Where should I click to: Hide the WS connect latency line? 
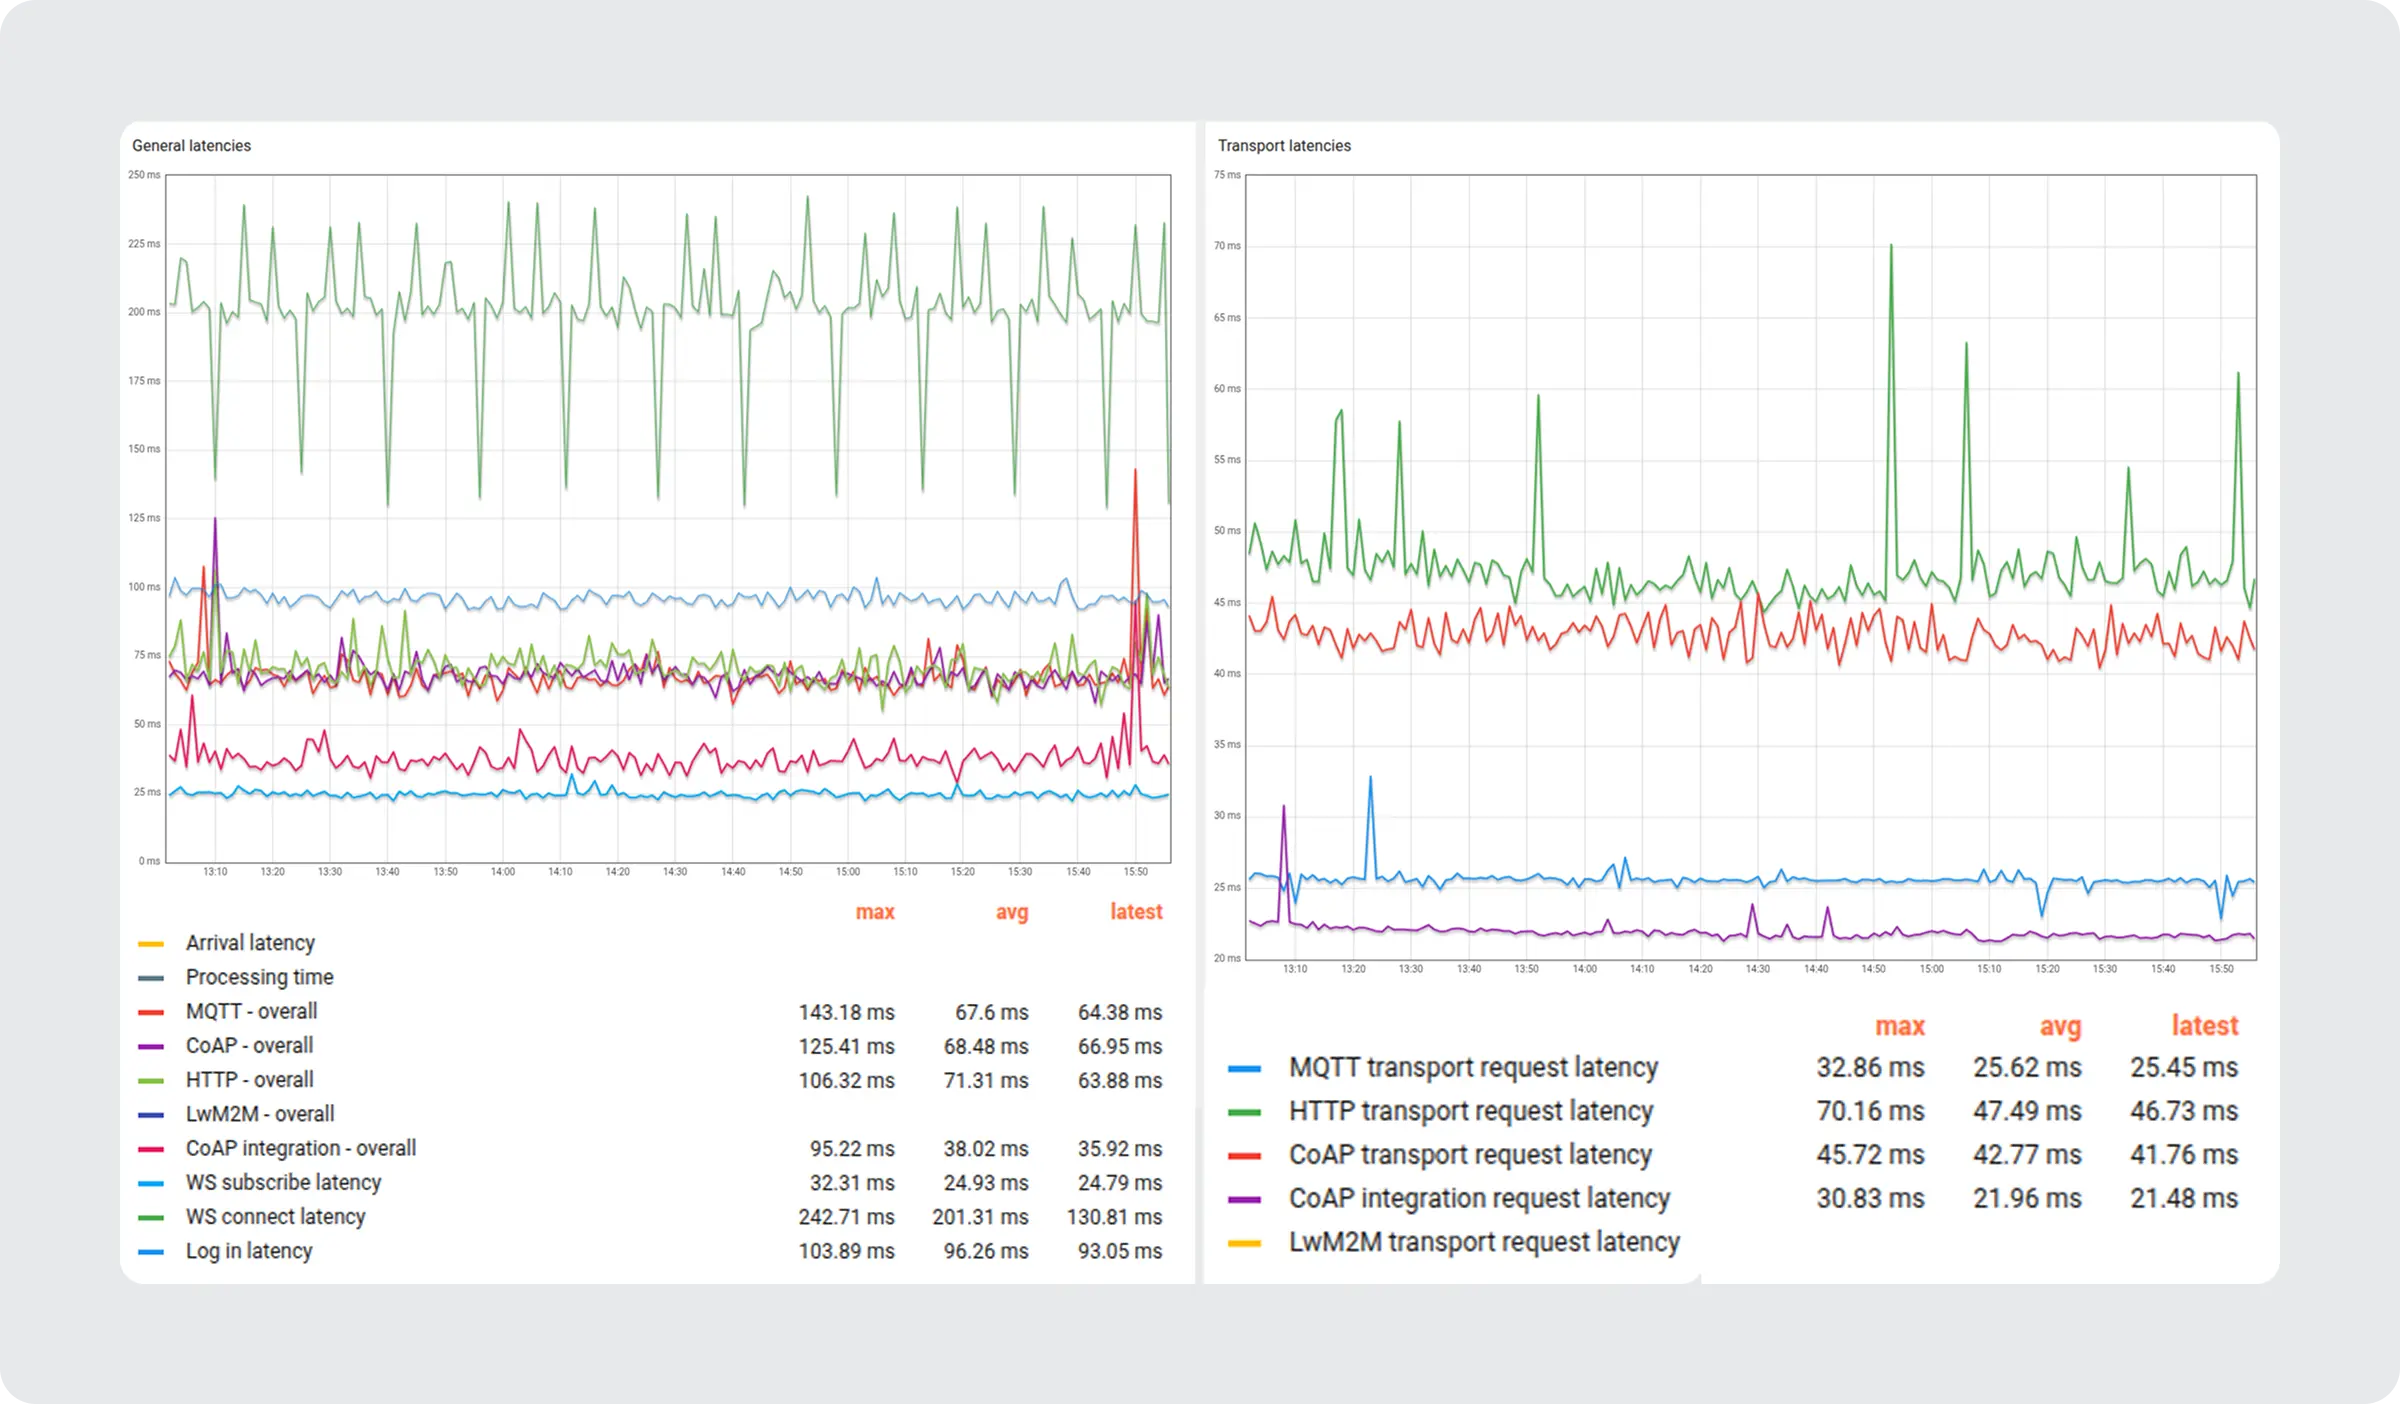(x=275, y=1216)
